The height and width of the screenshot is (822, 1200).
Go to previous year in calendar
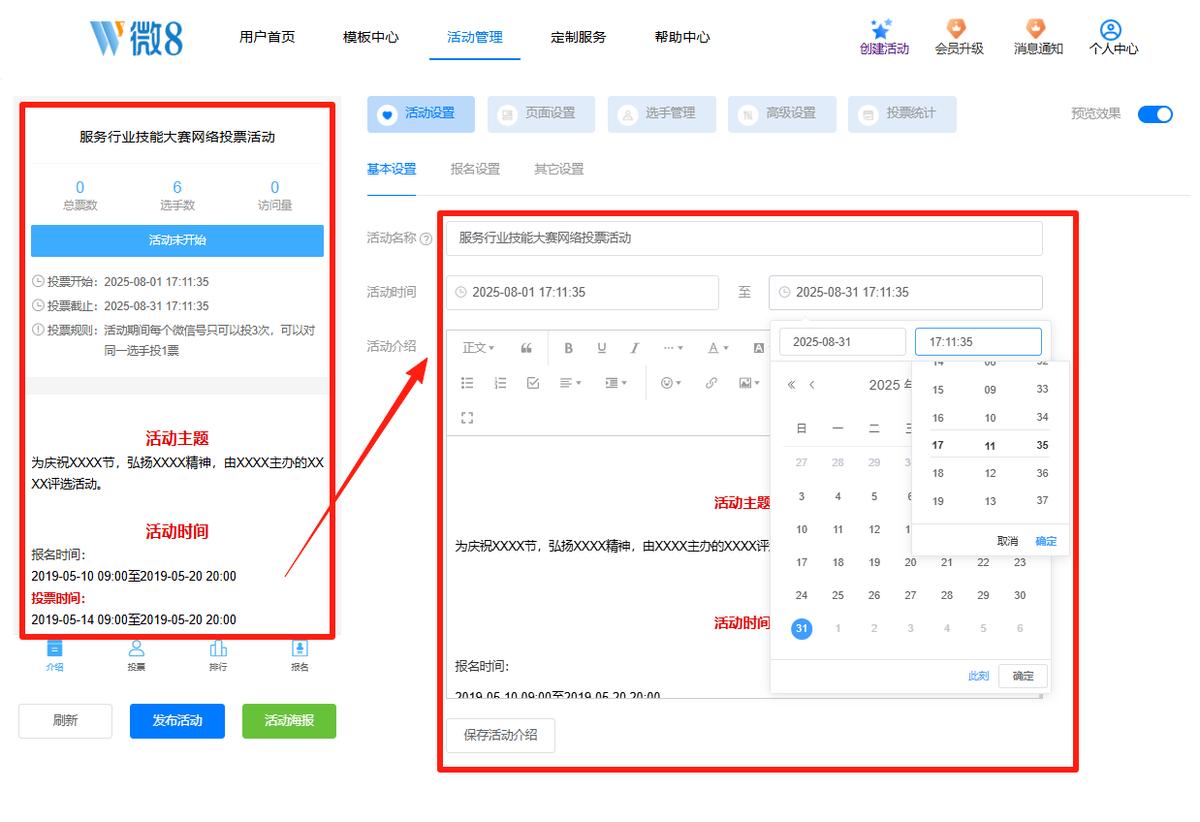point(792,385)
